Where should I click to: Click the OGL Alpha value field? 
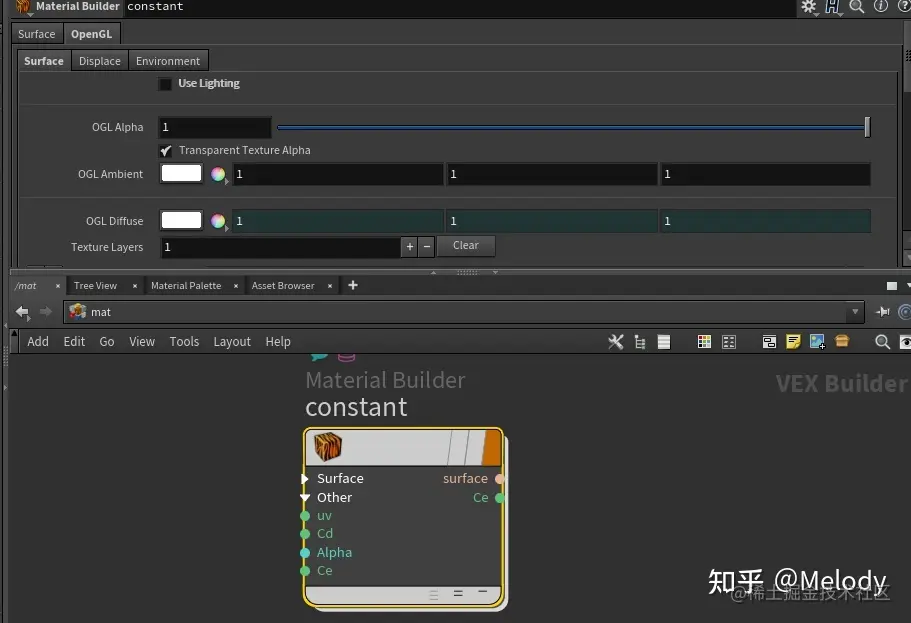[215, 127]
